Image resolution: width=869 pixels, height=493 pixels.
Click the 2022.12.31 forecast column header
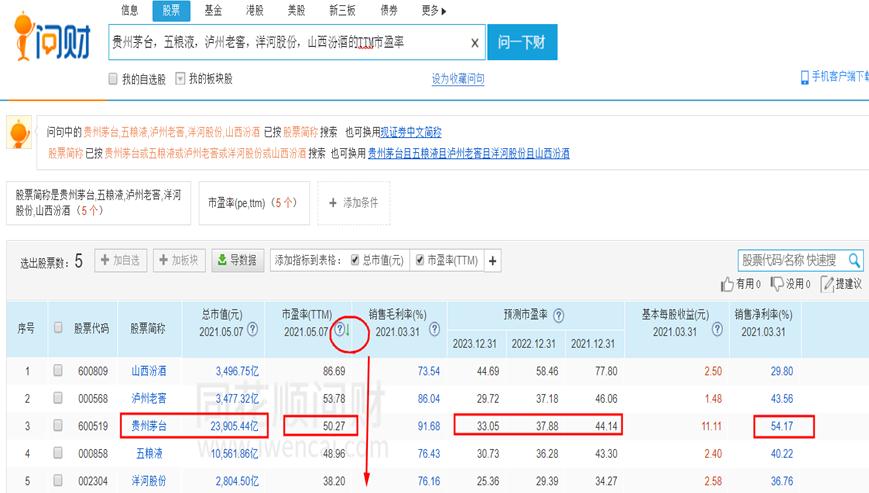click(533, 343)
